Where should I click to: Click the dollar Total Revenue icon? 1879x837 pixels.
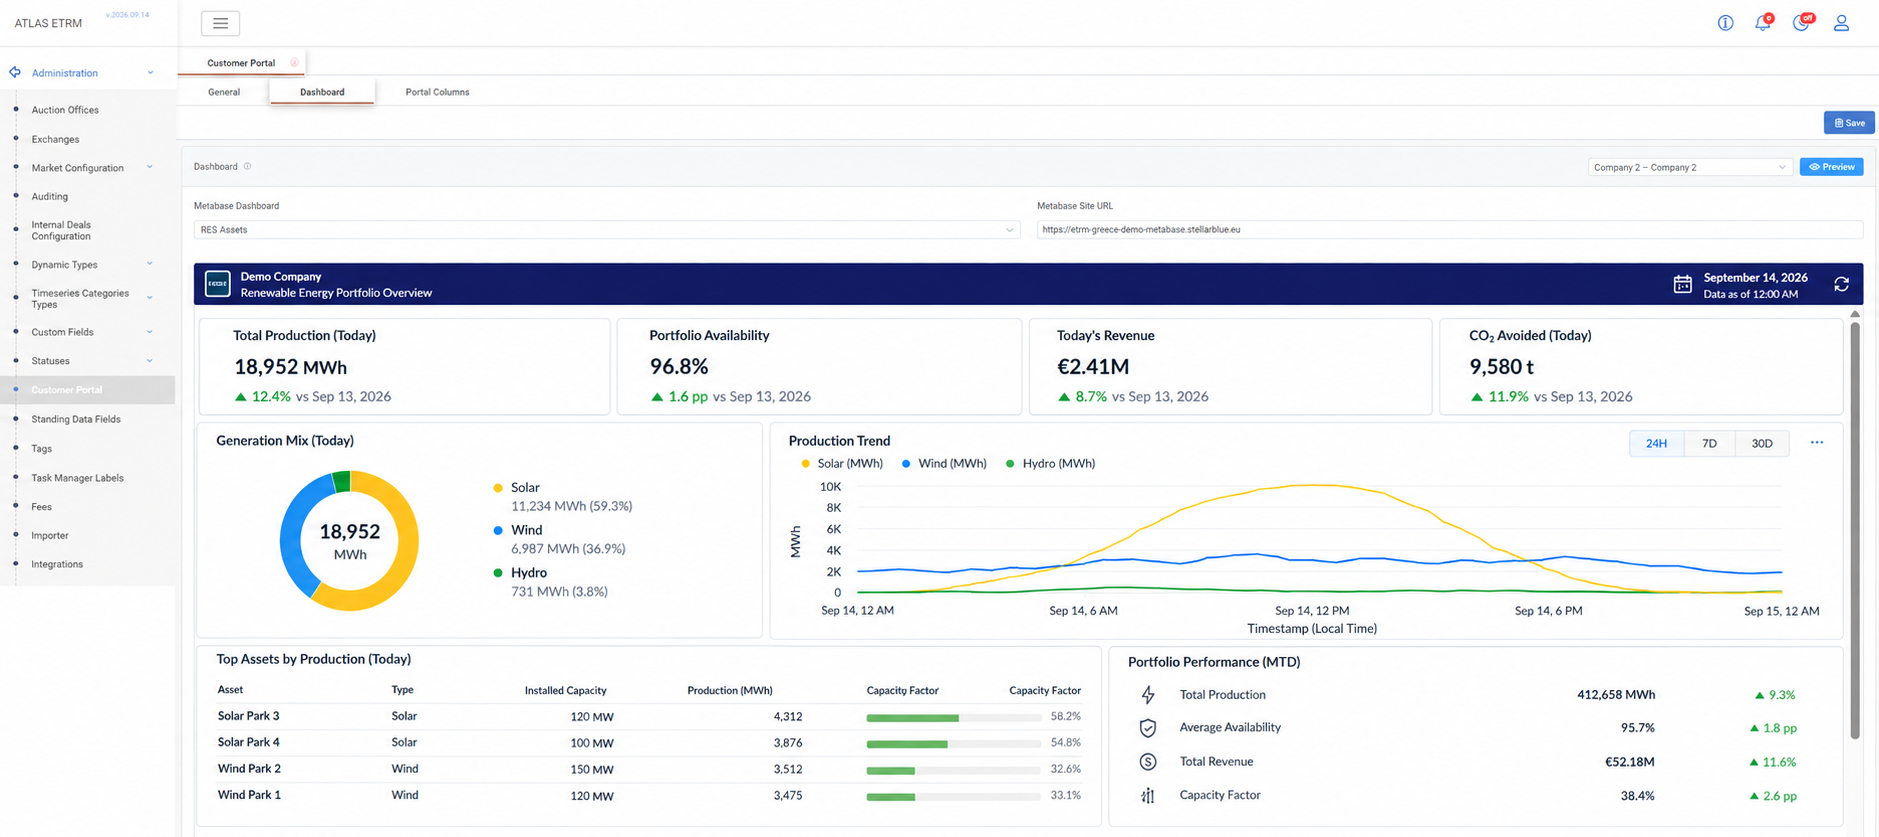coord(1148,762)
